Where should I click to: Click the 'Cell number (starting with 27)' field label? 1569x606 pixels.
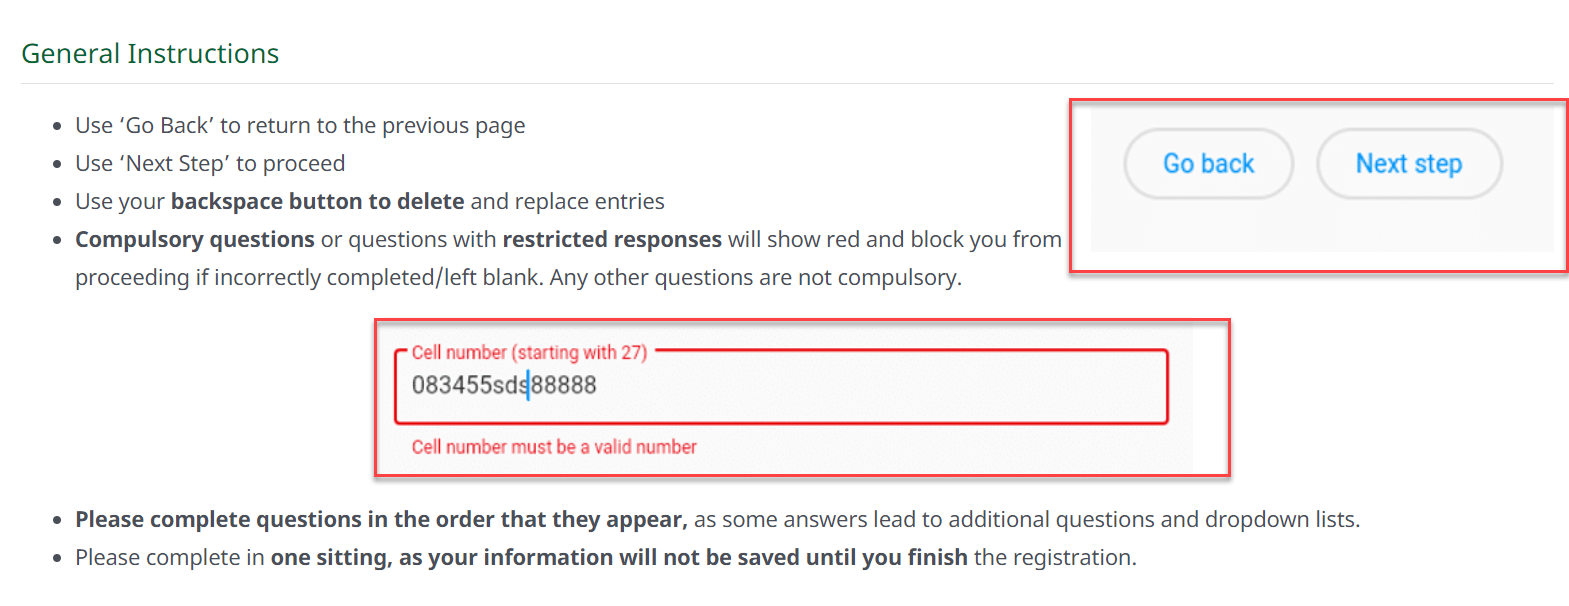click(x=529, y=352)
